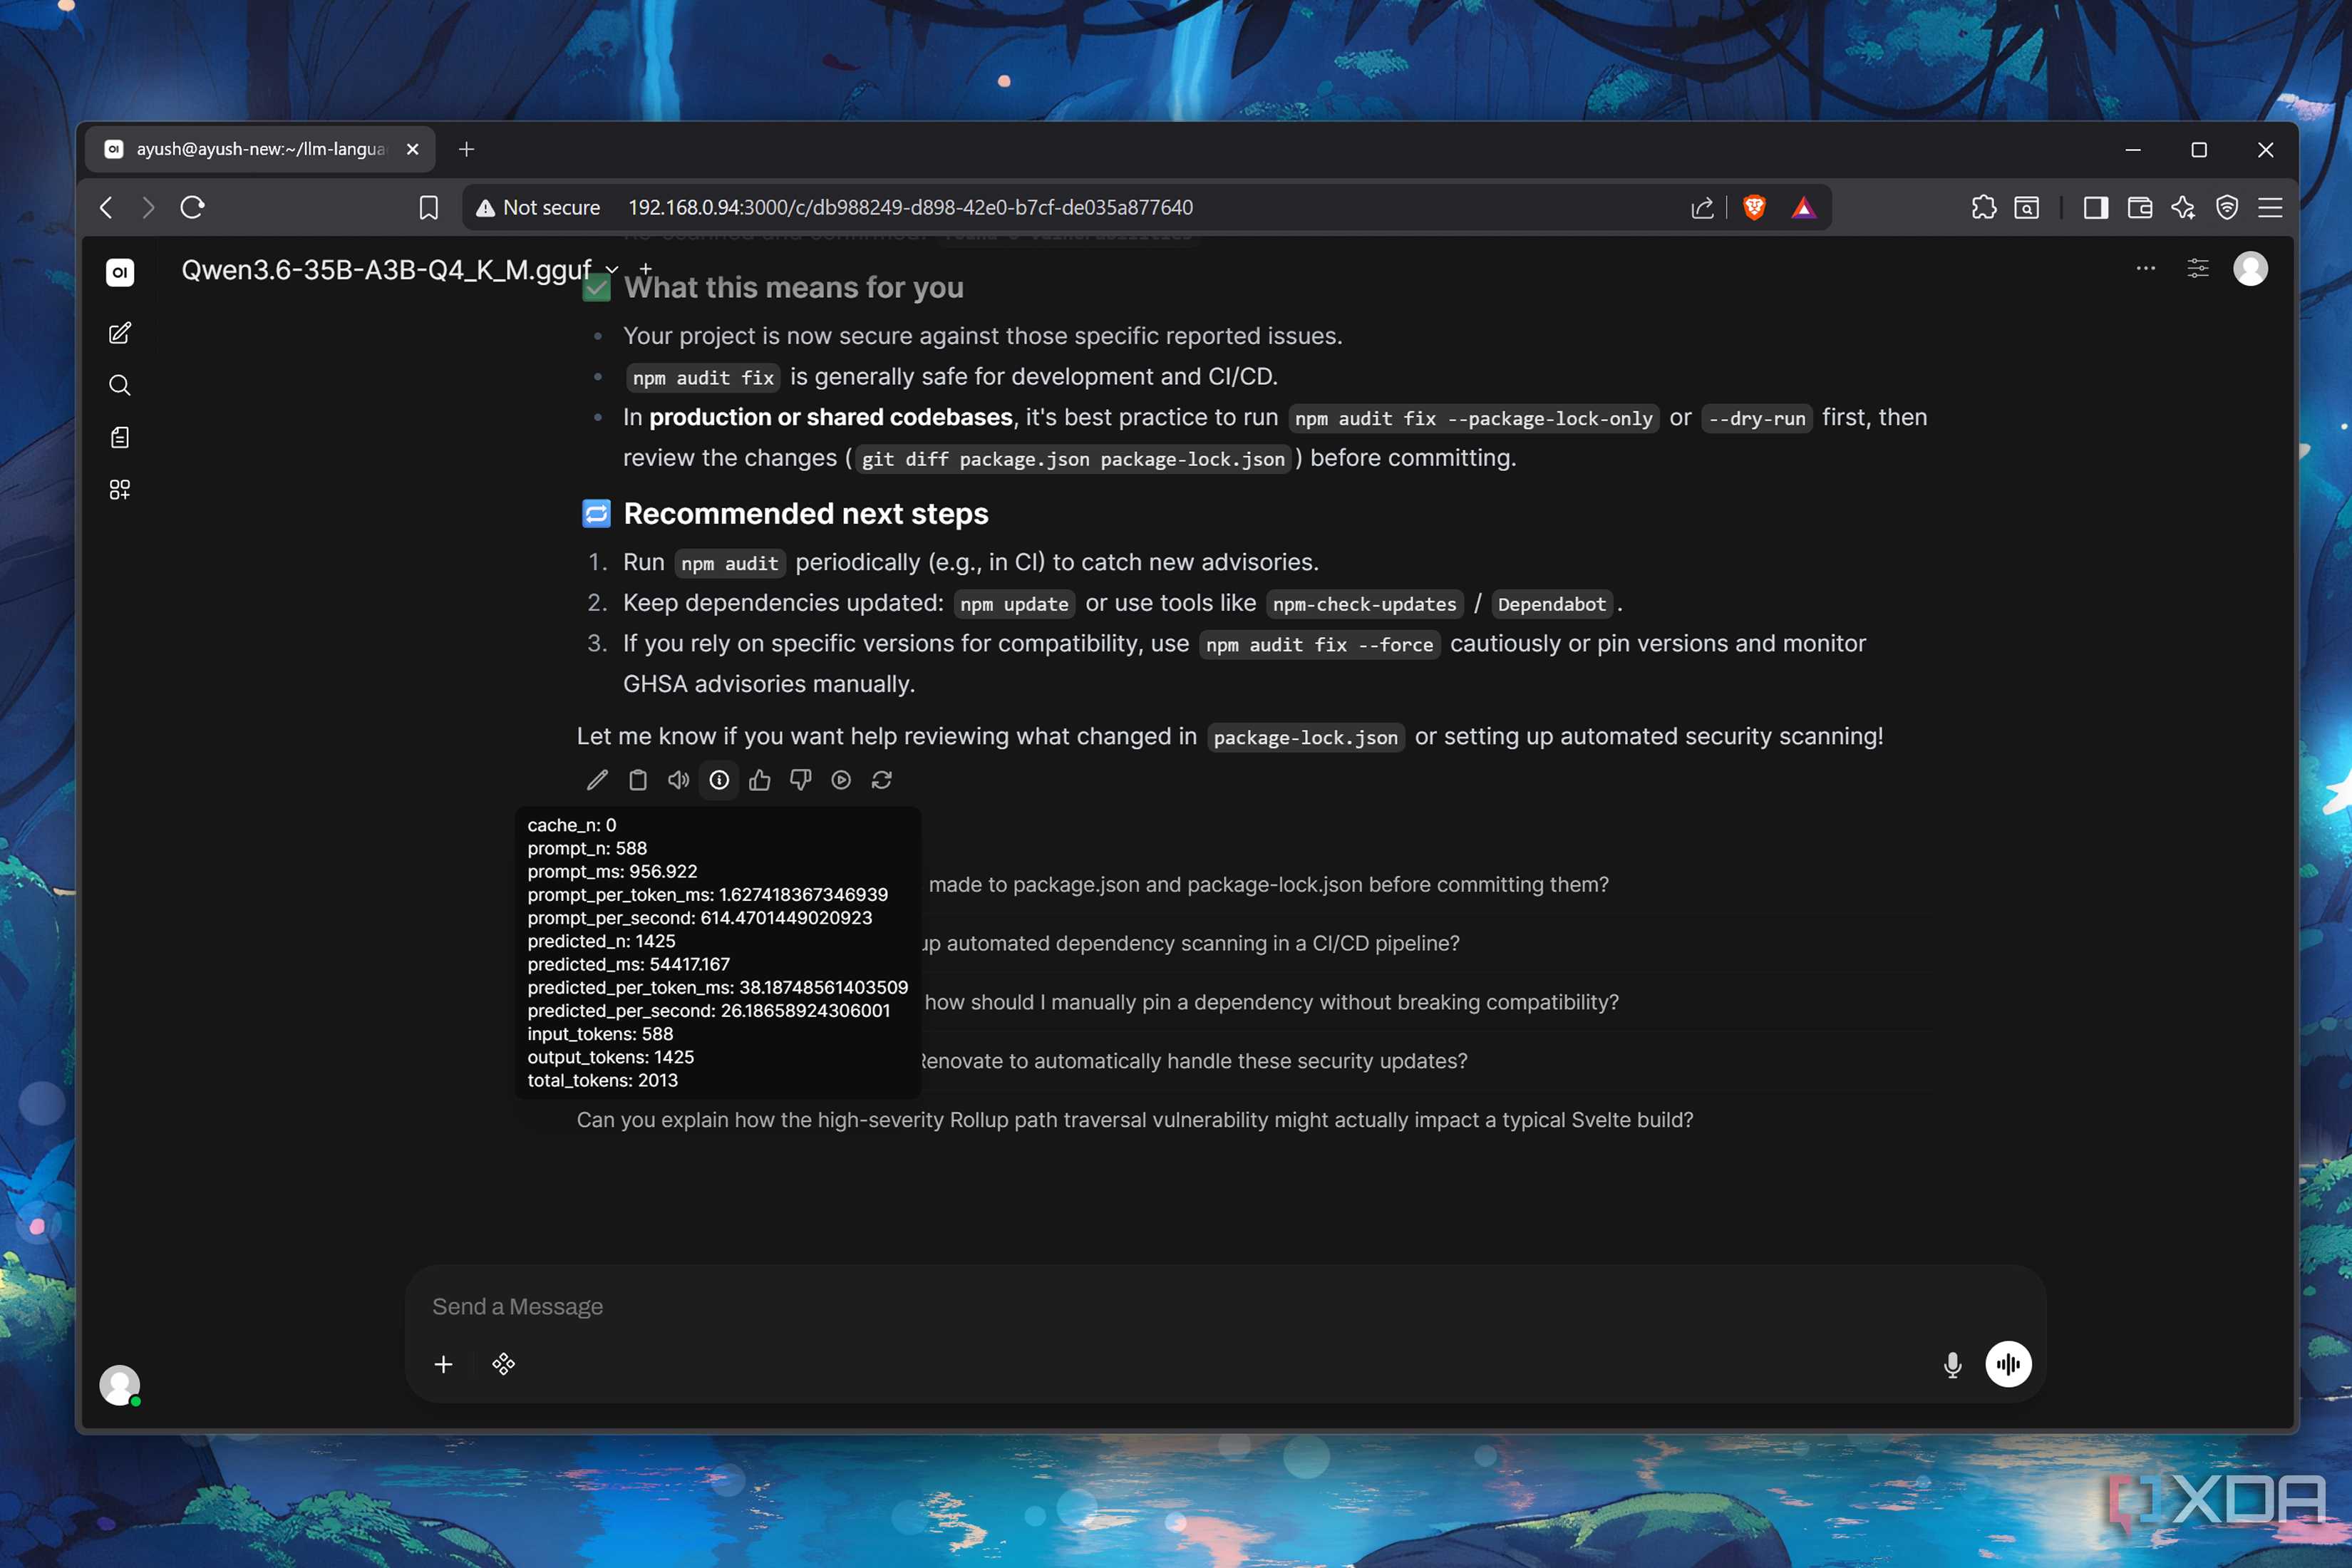
Task: Give the response a thumbs down
Action: [x=800, y=780]
